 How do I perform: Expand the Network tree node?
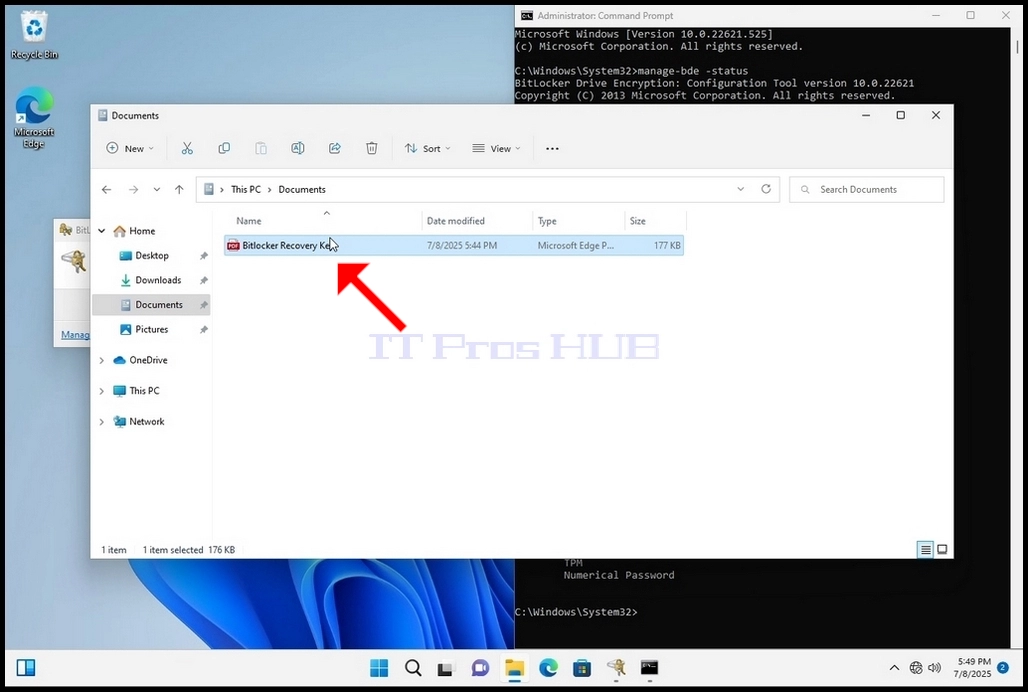point(102,422)
